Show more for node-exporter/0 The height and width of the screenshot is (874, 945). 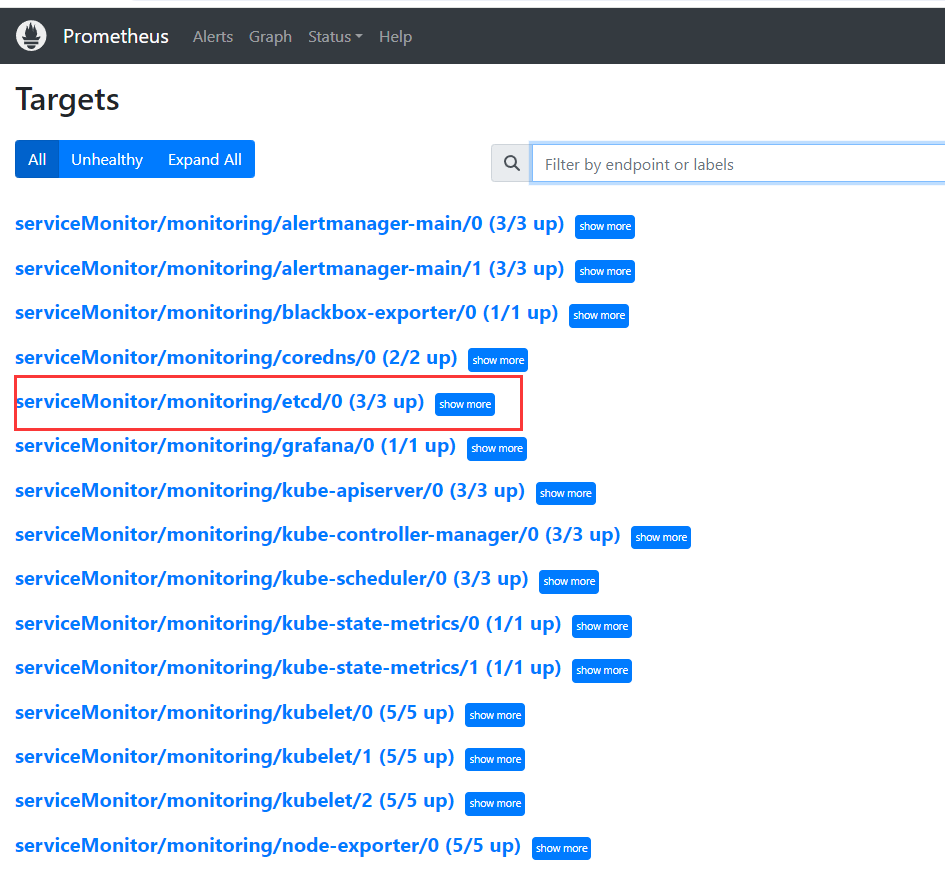click(562, 848)
